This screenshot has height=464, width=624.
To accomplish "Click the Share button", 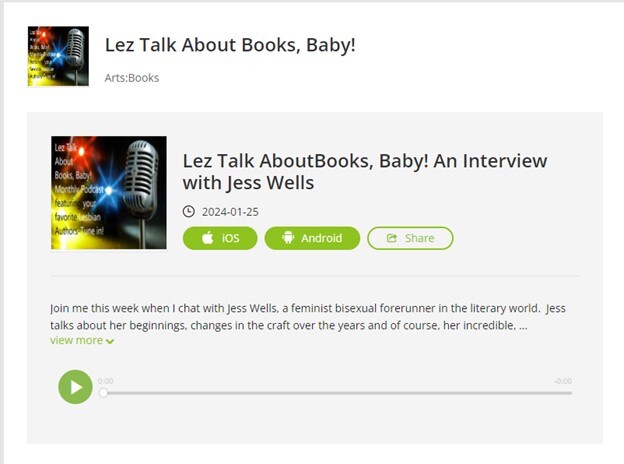I will point(410,238).
